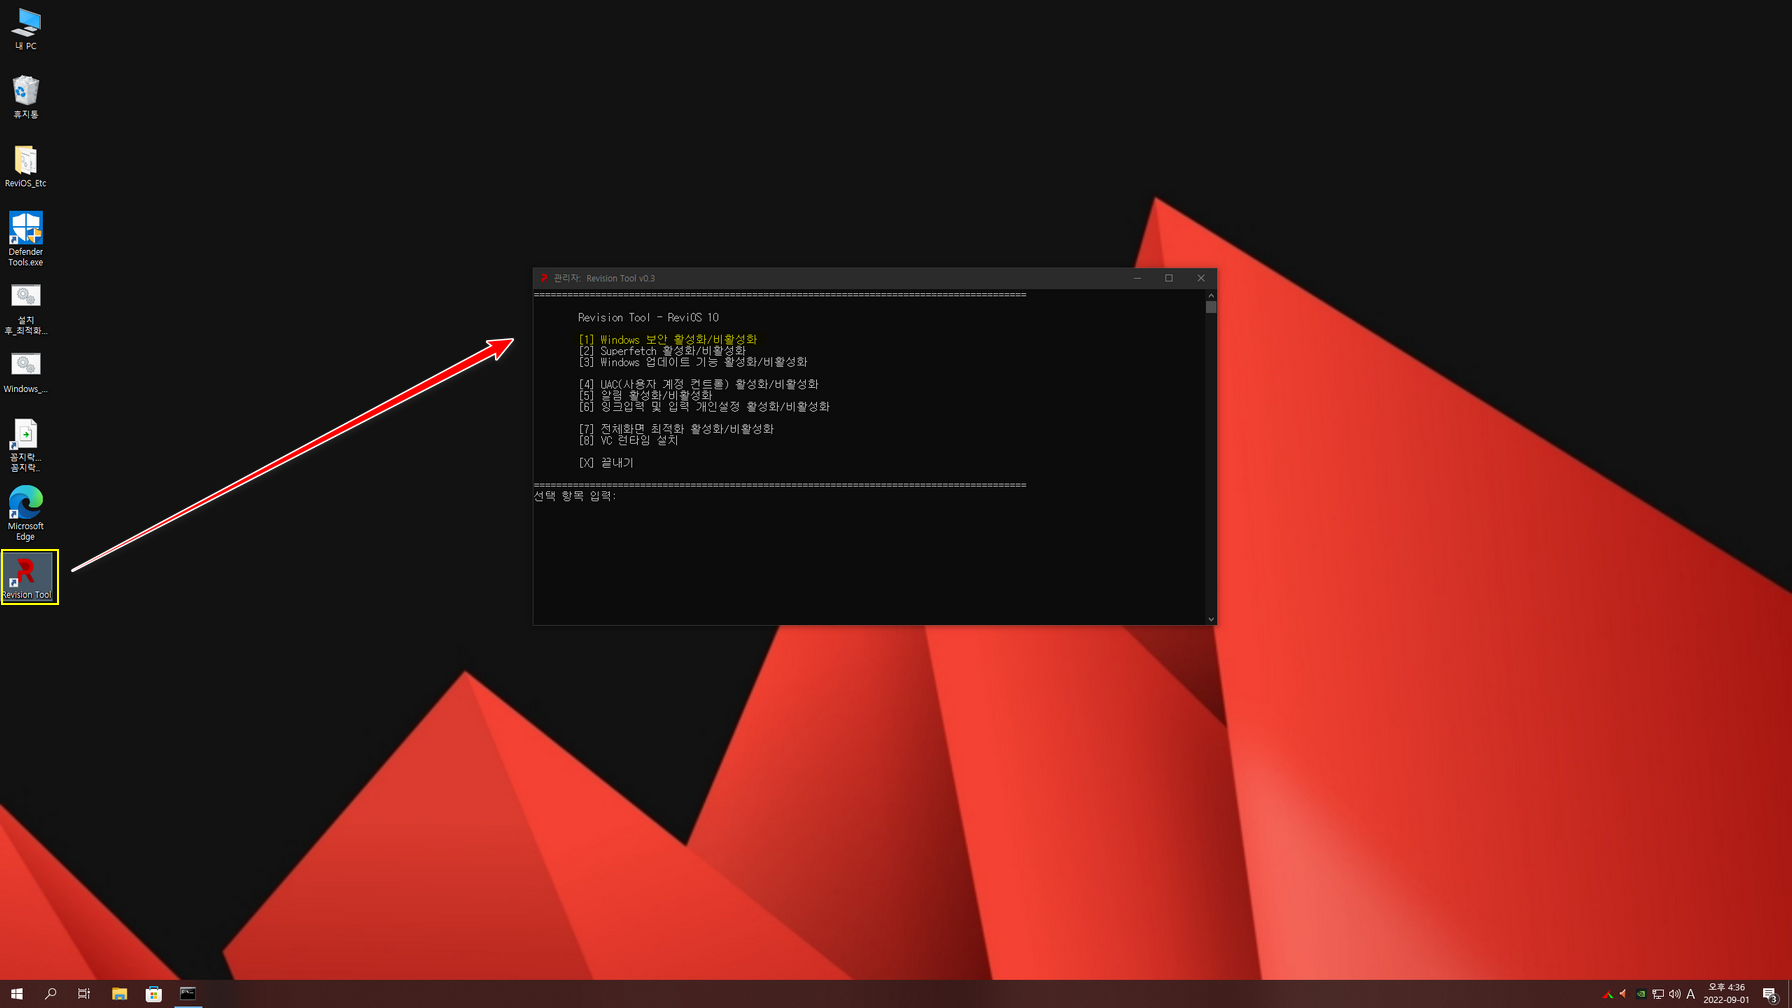Click the '[2] Superfetch 활성화/비활성화' line
Screen dimensions: 1792x1008
662,351
